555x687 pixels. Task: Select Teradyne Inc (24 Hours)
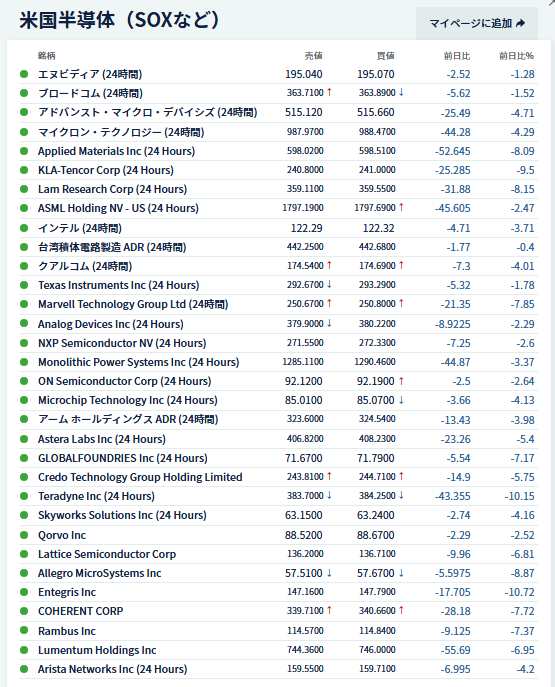(96, 496)
